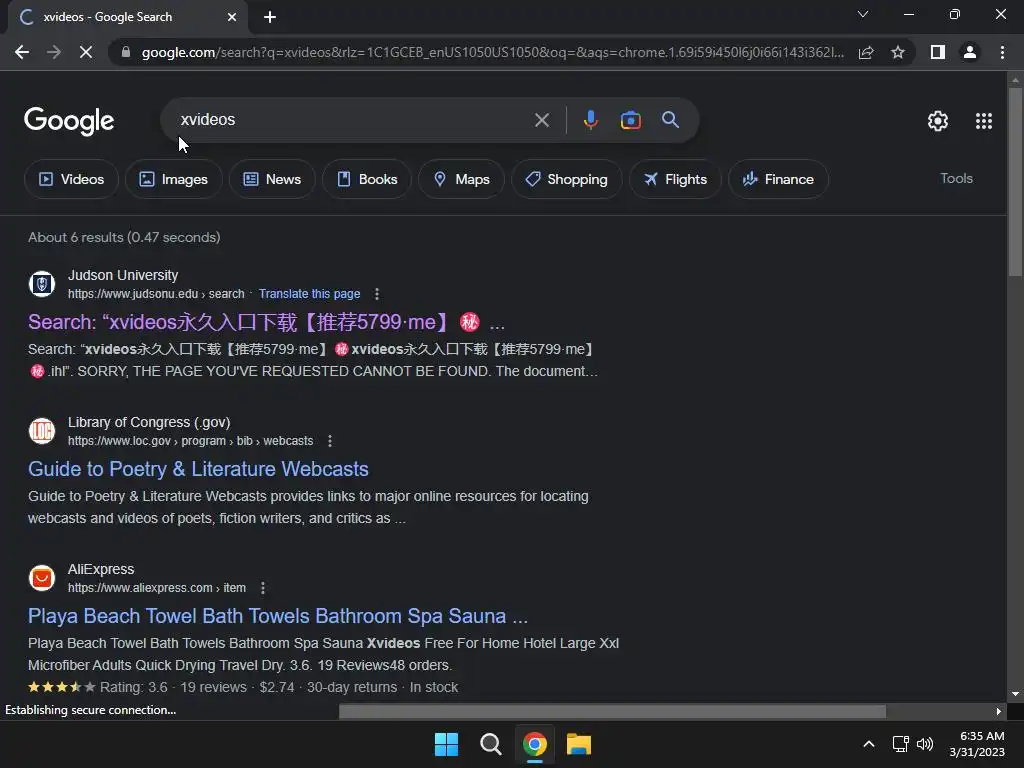Screen dimensions: 1024x768
Task: Click the aliexpress.com URL breadcrumb
Action: pos(157,588)
